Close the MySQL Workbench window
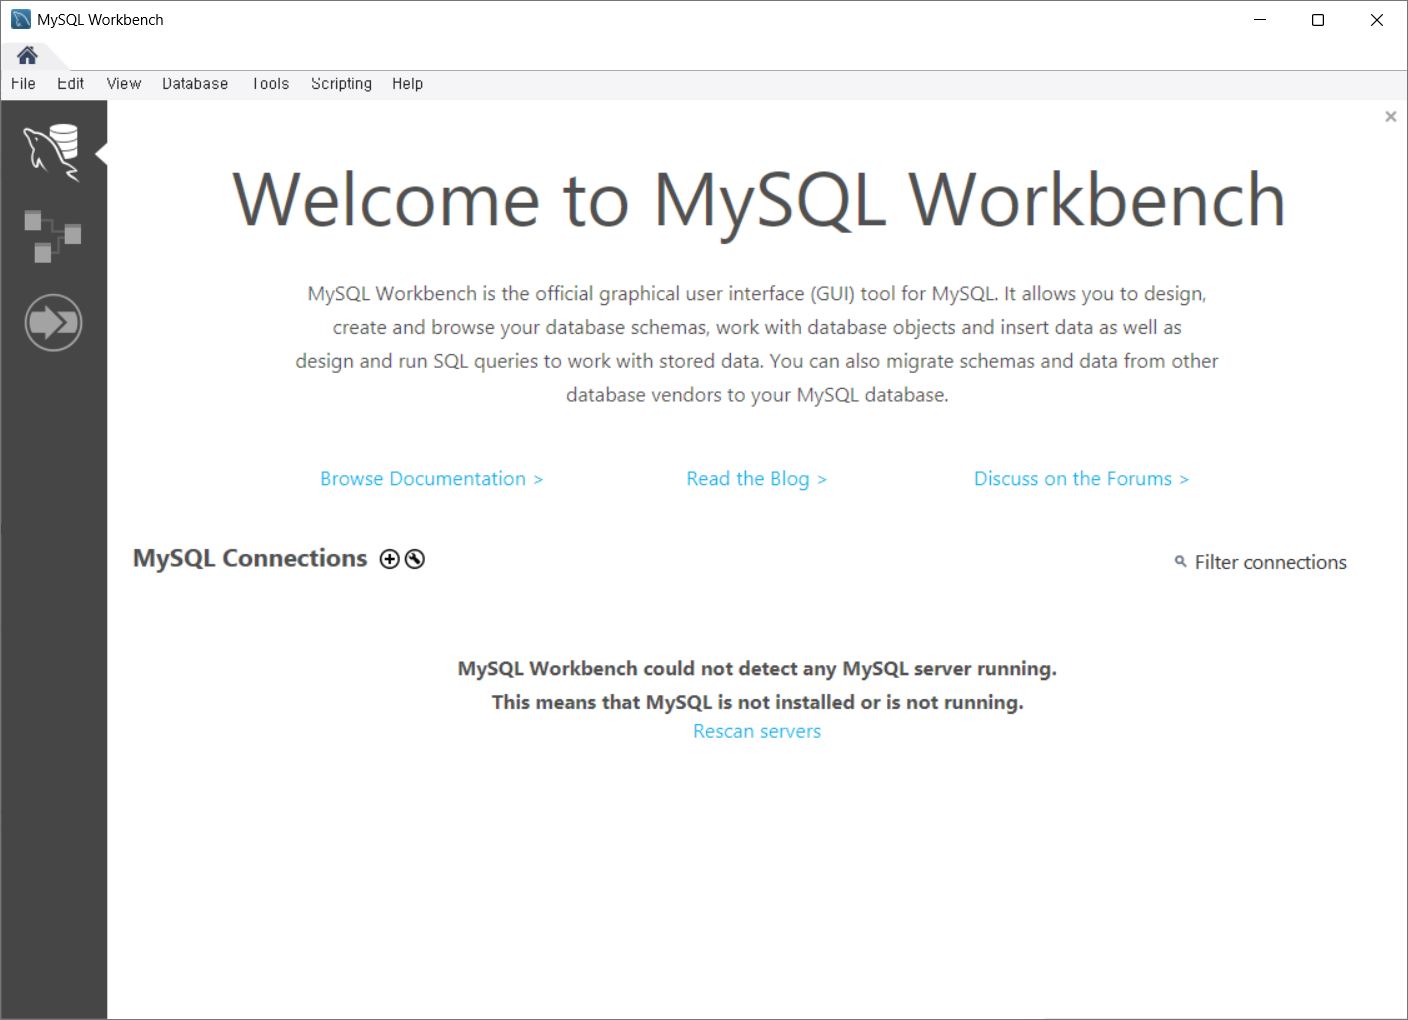 point(1377,20)
